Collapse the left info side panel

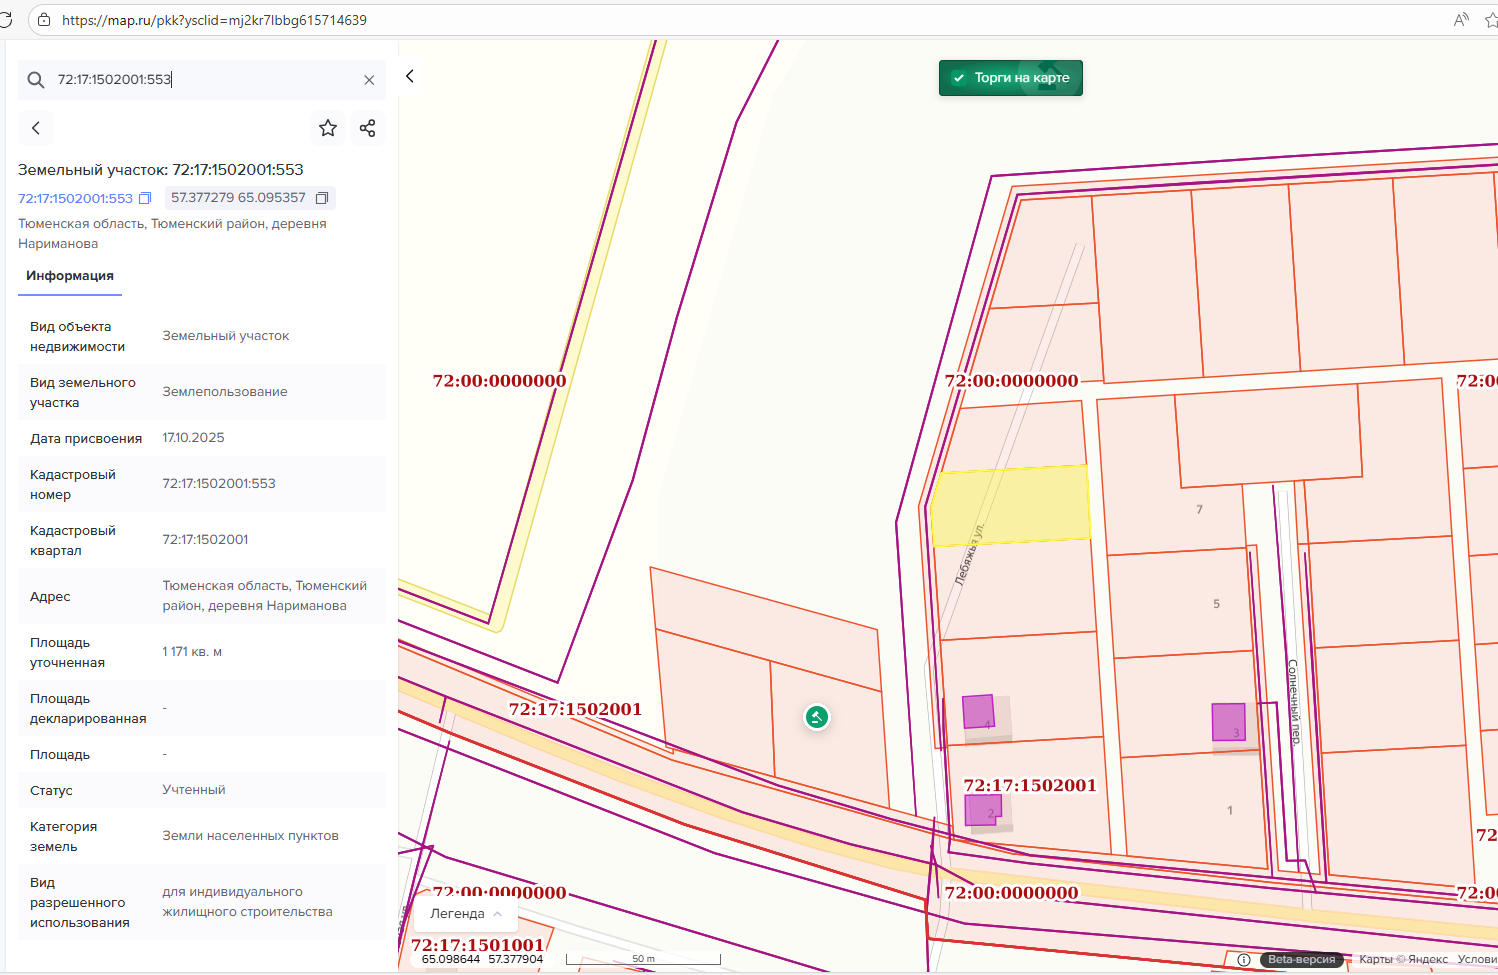point(410,76)
